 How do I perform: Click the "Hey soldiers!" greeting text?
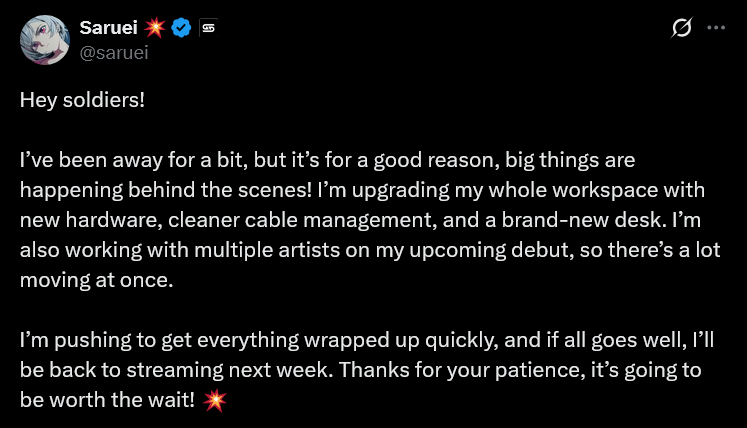tap(82, 101)
